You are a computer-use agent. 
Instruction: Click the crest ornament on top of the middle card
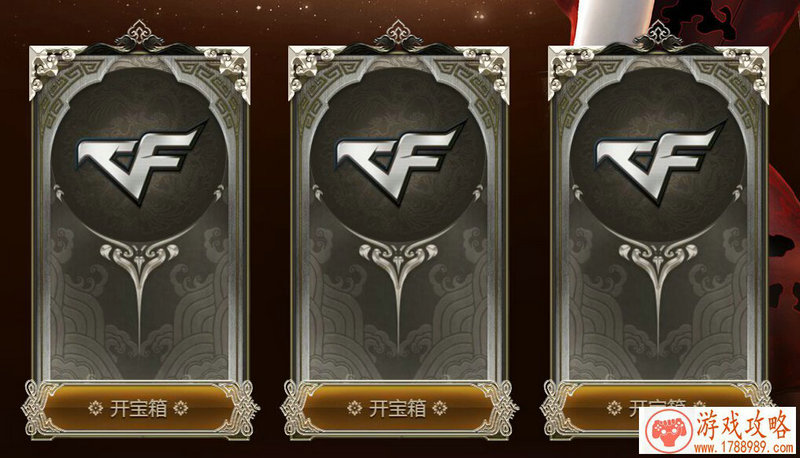click(x=398, y=37)
